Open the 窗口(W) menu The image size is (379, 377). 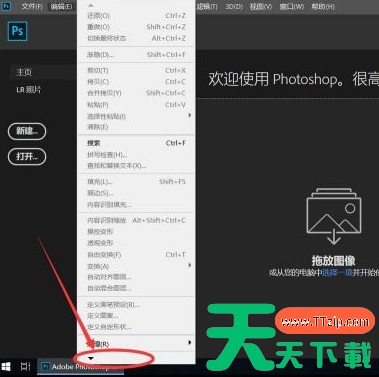(292, 6)
